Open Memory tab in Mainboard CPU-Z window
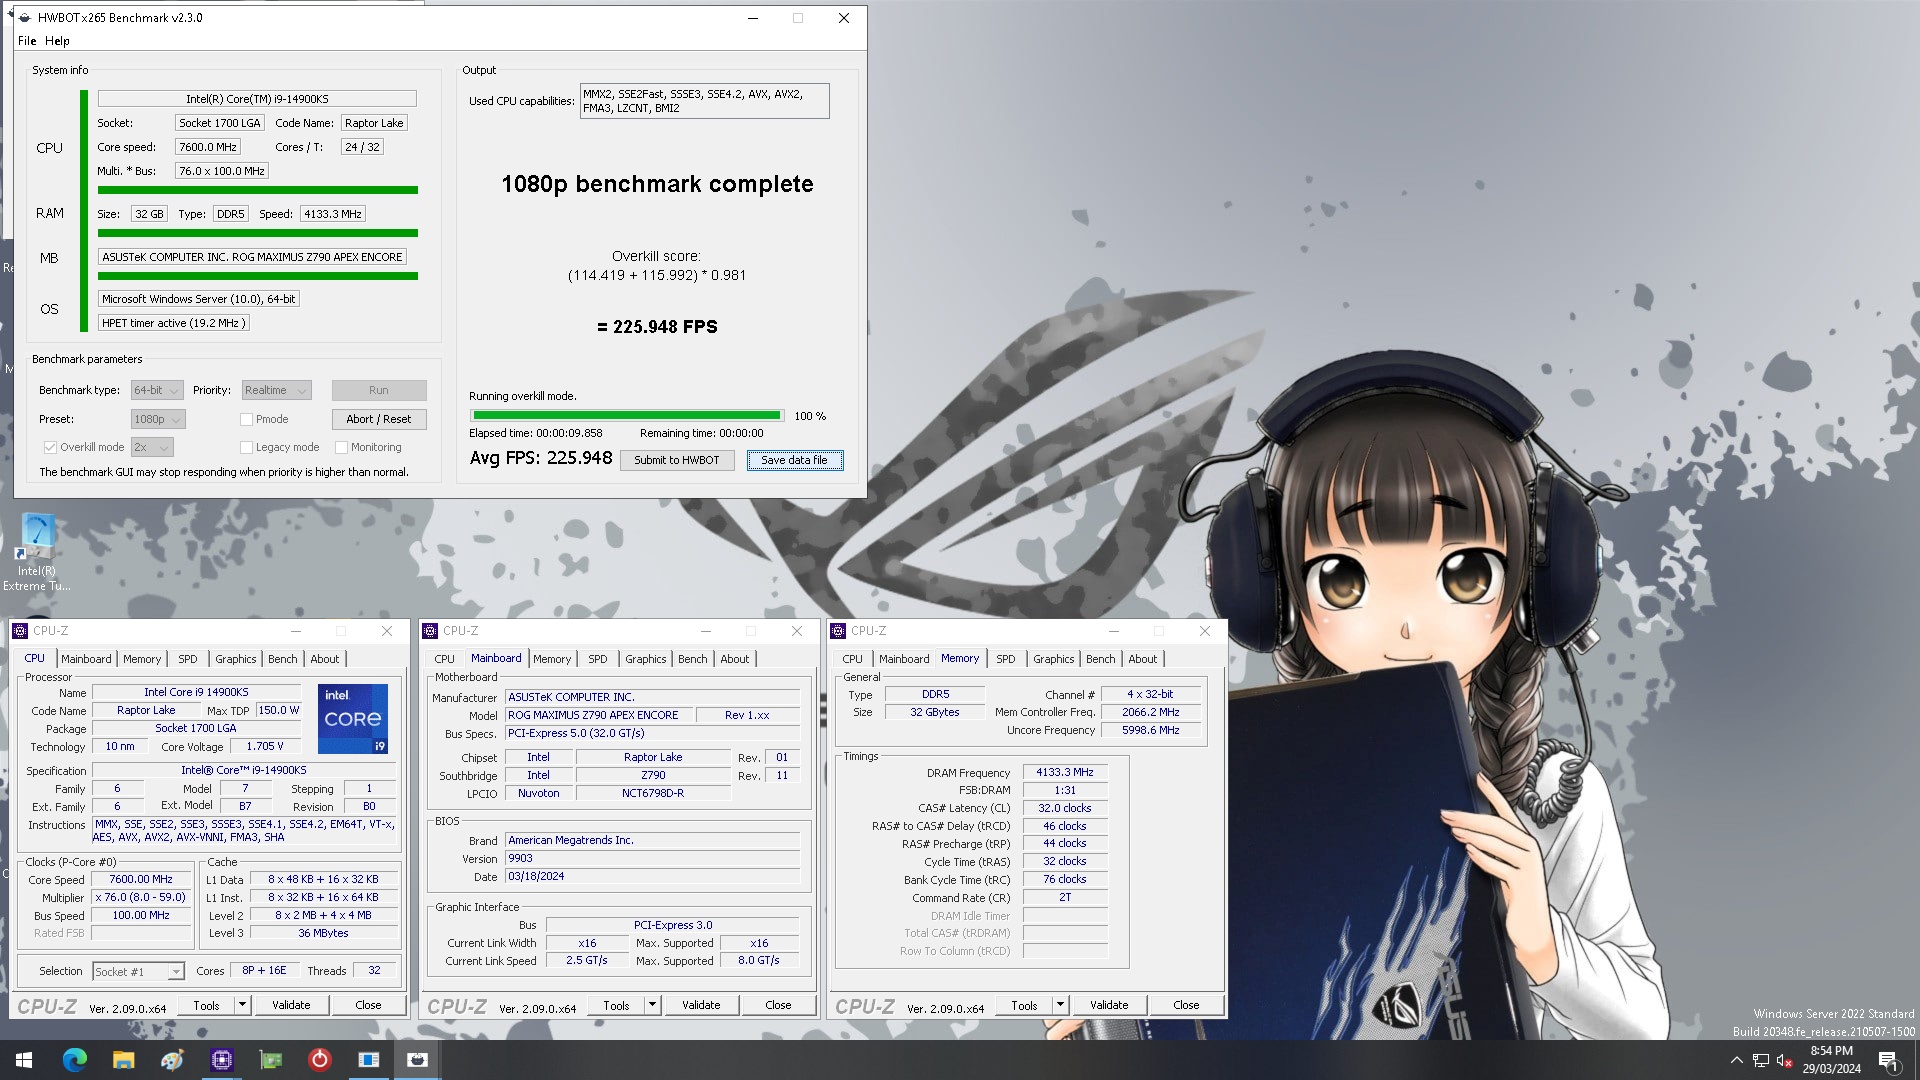The width and height of the screenshot is (1920, 1080). coord(552,659)
